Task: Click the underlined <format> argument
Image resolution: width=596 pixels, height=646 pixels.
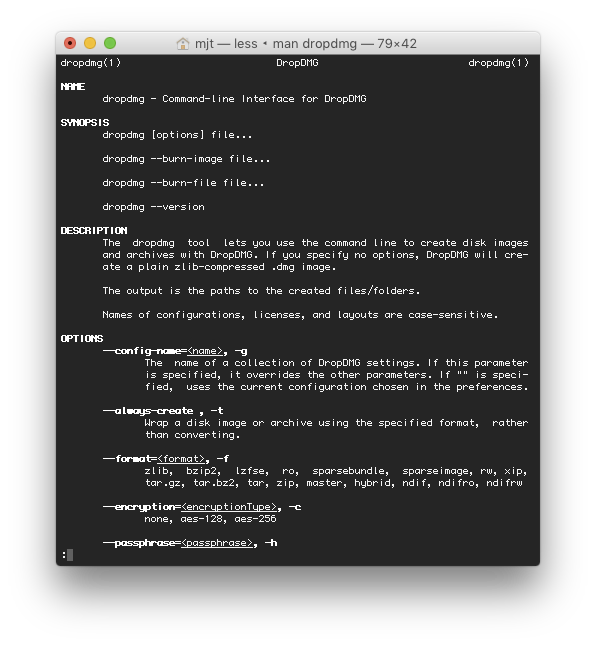Action: [181, 459]
